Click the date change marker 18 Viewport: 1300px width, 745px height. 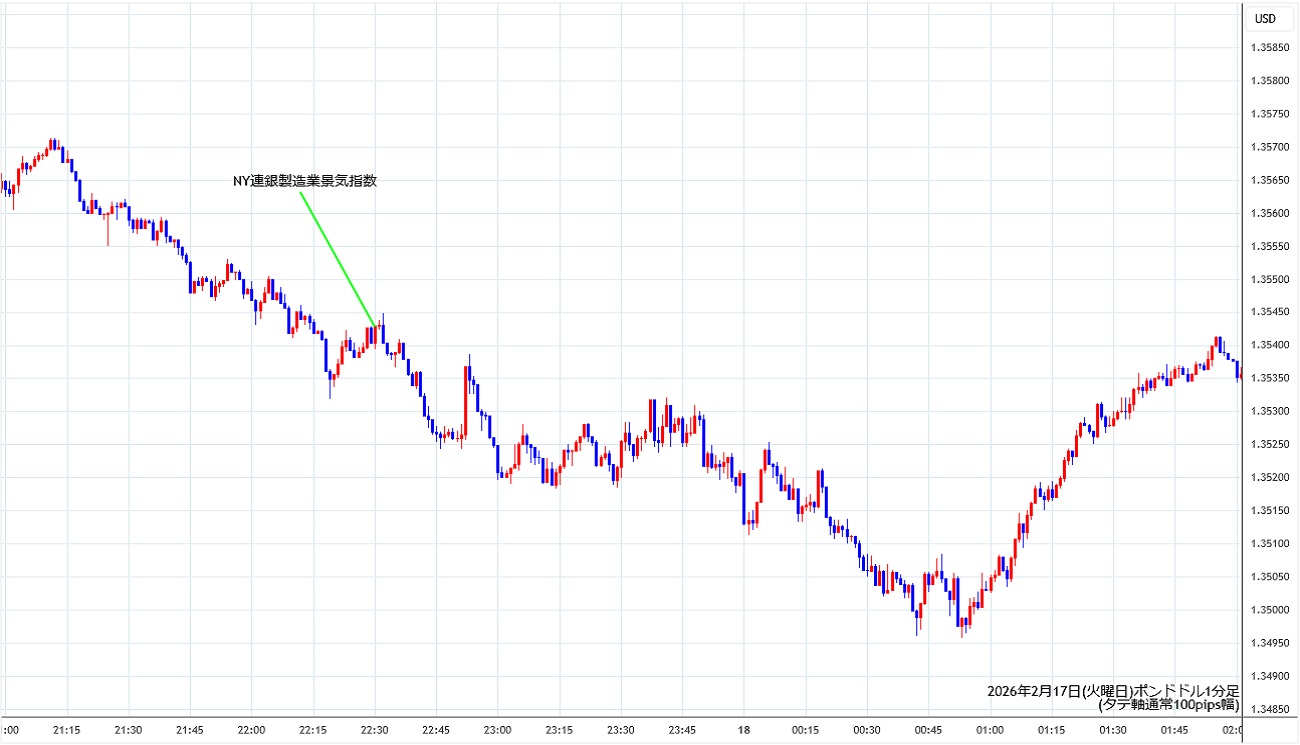(x=743, y=730)
